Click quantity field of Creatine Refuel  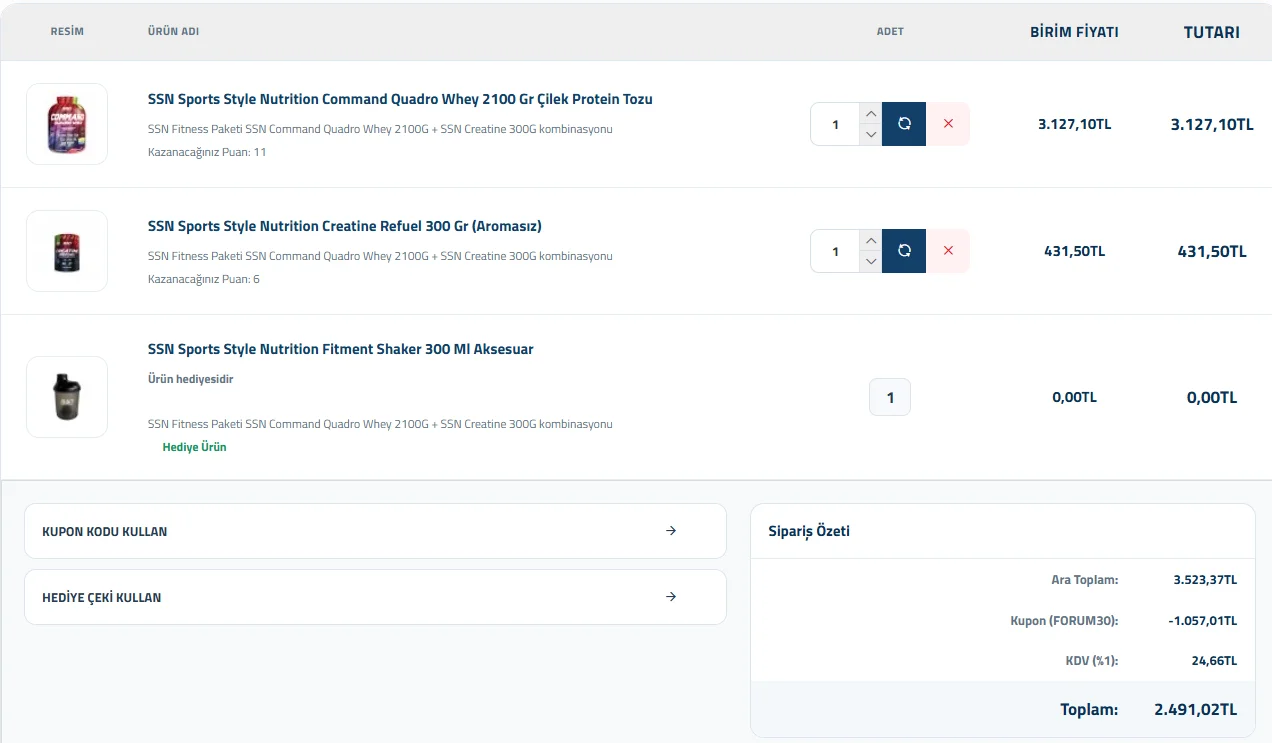tap(835, 251)
